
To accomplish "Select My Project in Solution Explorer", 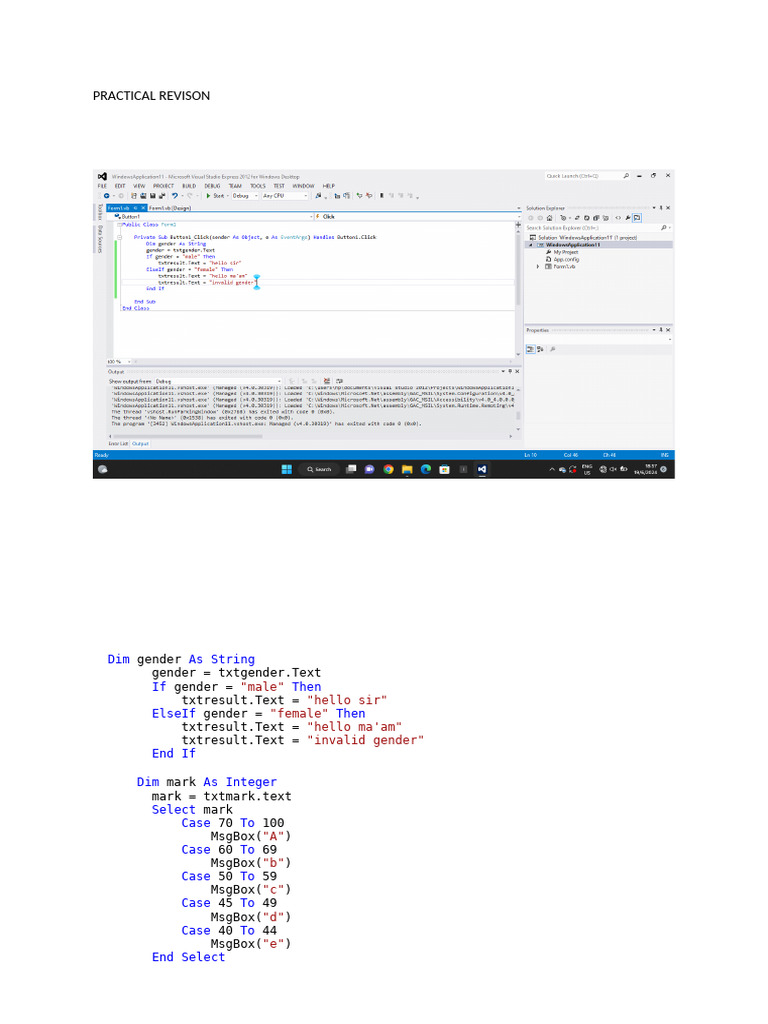I will 565,252.
